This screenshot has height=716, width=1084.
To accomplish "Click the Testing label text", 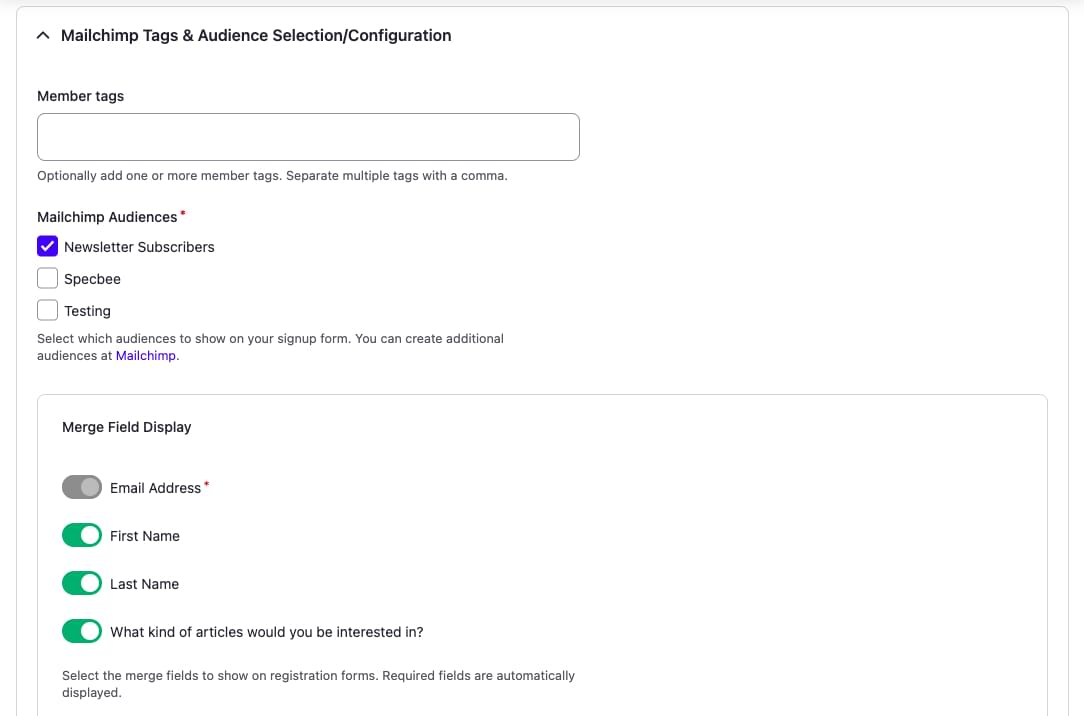I will tap(87, 311).
